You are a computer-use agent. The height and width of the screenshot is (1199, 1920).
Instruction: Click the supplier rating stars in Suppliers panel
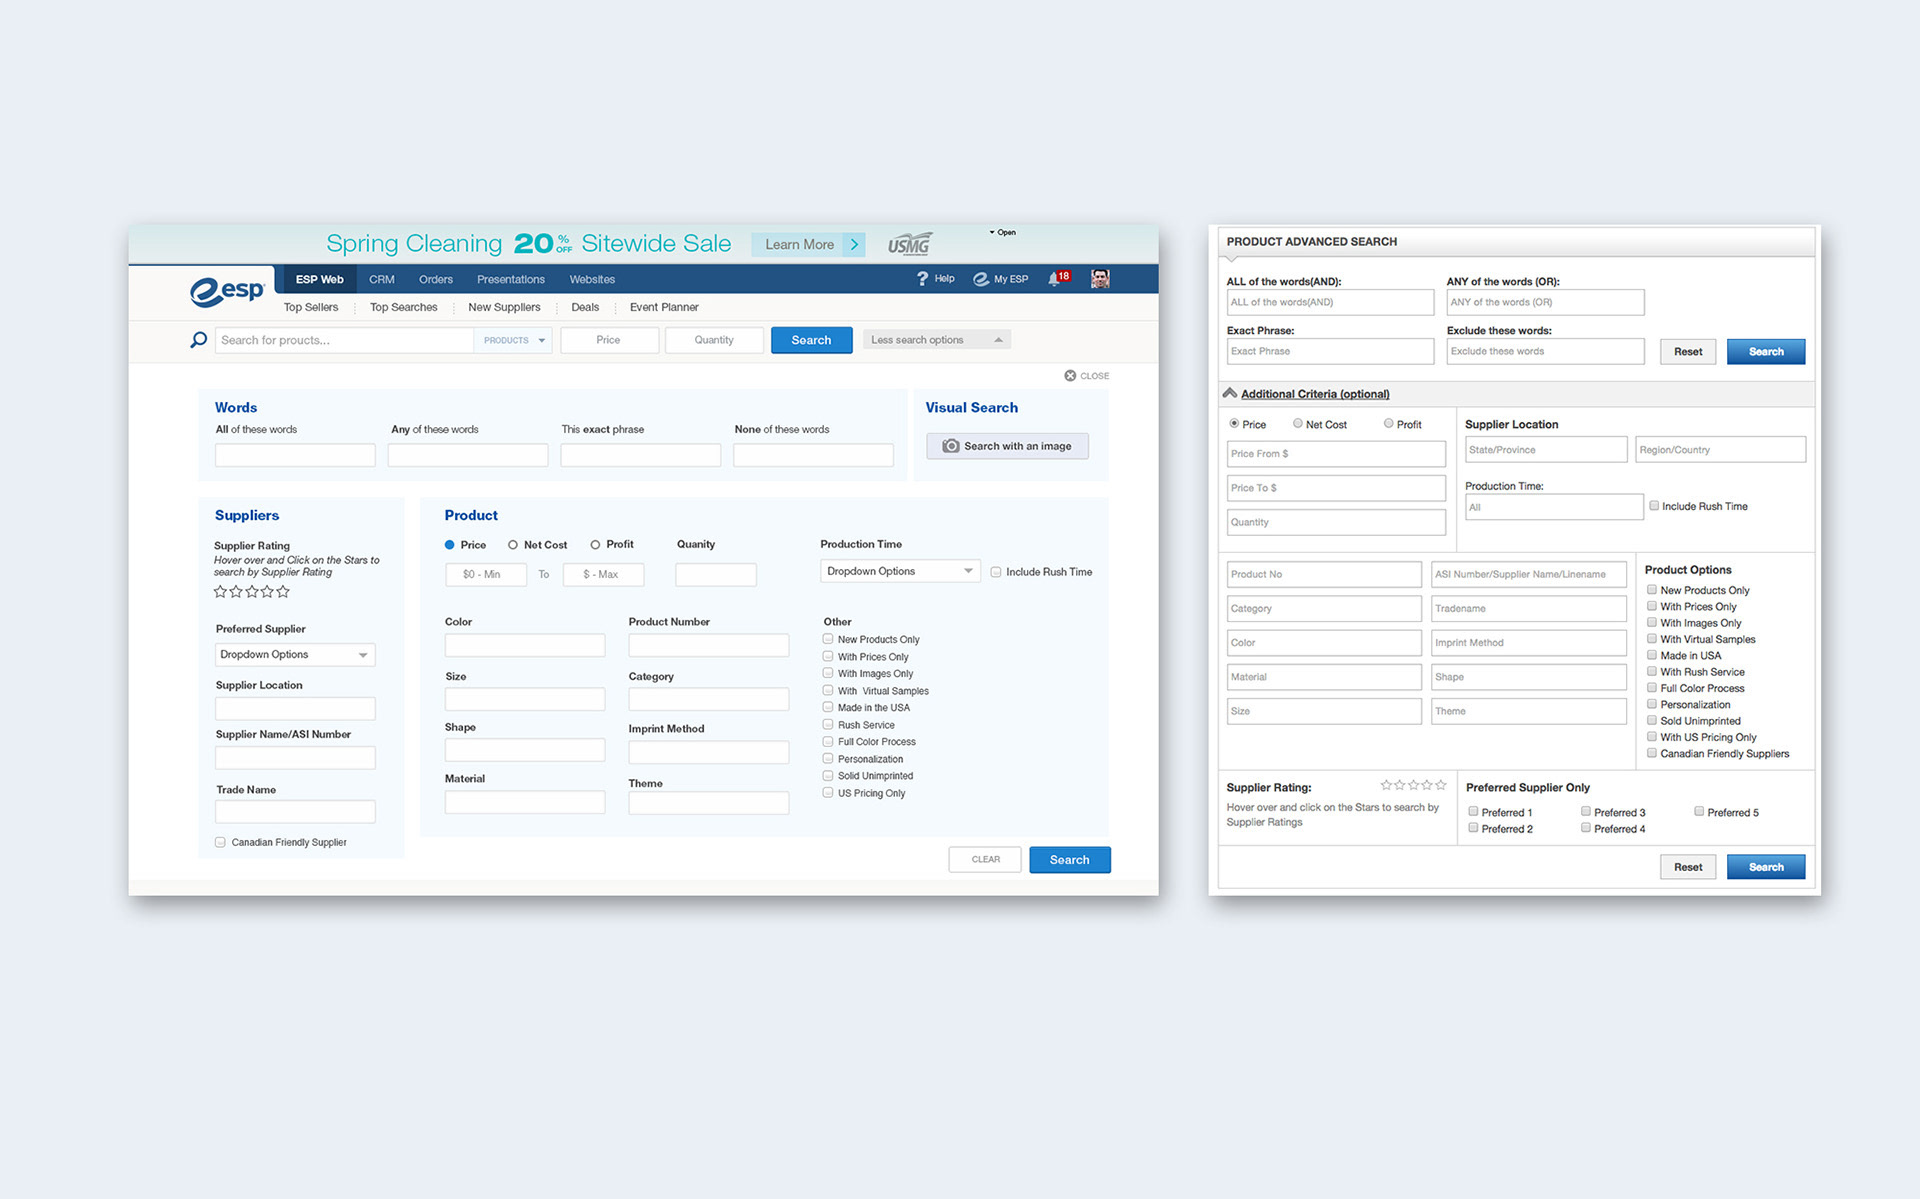click(252, 592)
